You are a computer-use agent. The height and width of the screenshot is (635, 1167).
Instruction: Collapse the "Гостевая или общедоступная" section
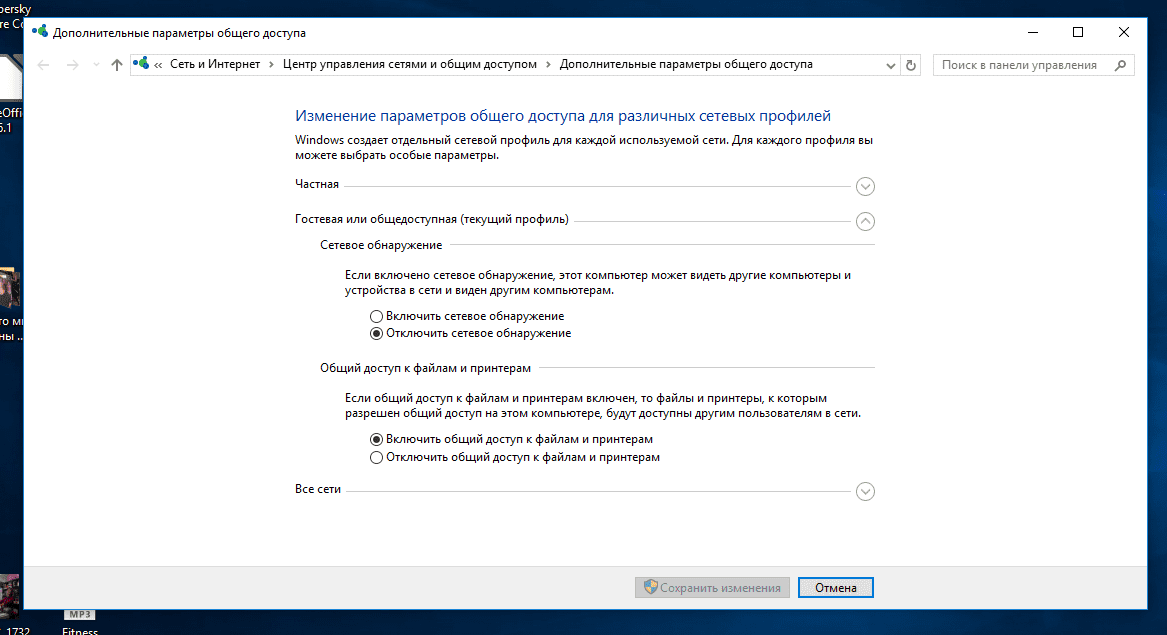(x=865, y=221)
